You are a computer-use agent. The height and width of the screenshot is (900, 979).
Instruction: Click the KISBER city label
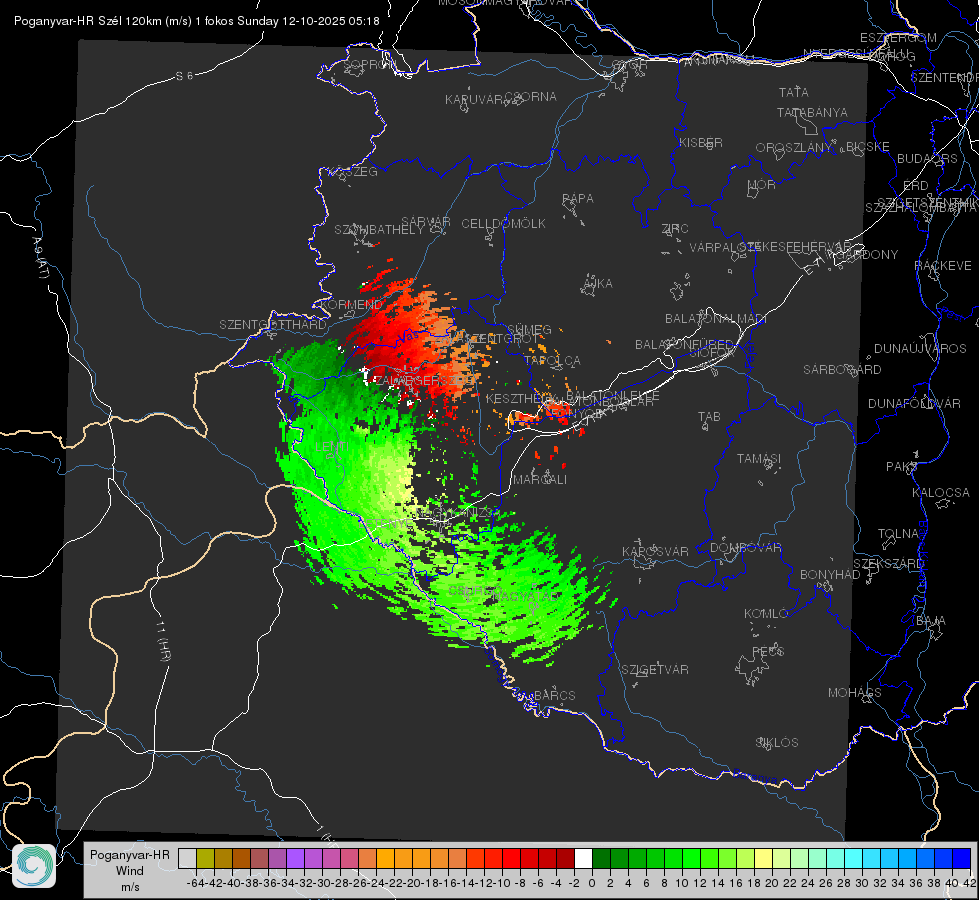(701, 142)
